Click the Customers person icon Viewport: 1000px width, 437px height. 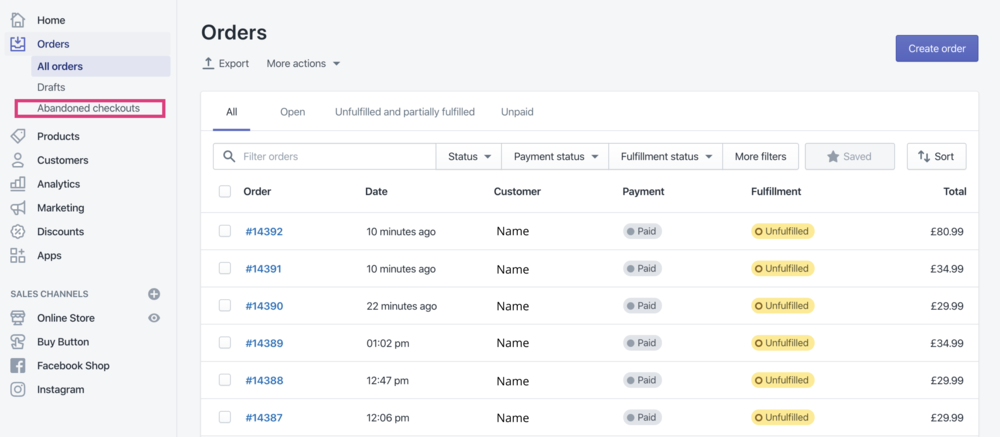click(x=18, y=160)
